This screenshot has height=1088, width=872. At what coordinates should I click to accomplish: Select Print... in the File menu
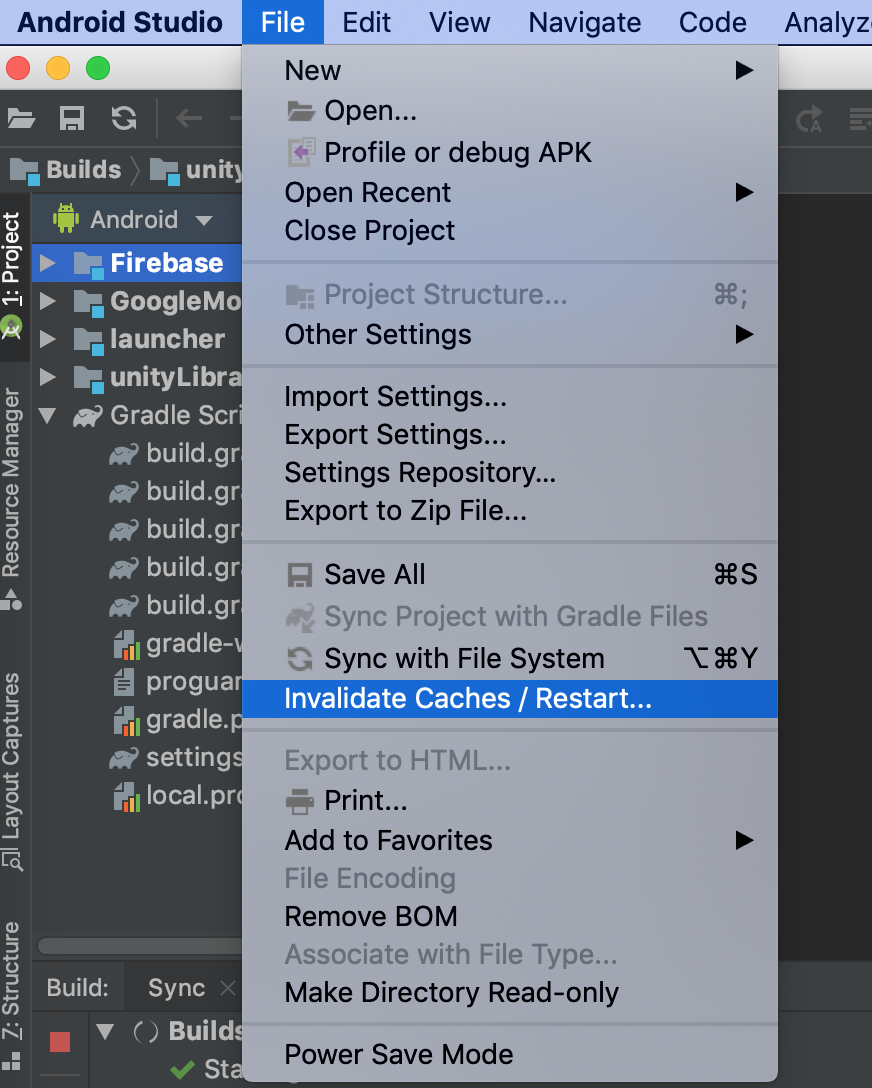(365, 801)
